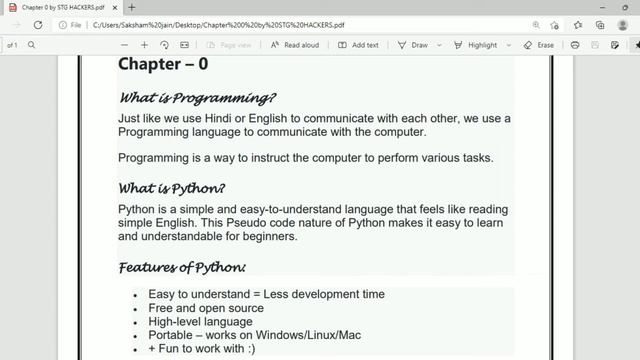
Task: Click the Portable – works on Windows/Linux/Mac bullet
Action: tap(255, 335)
